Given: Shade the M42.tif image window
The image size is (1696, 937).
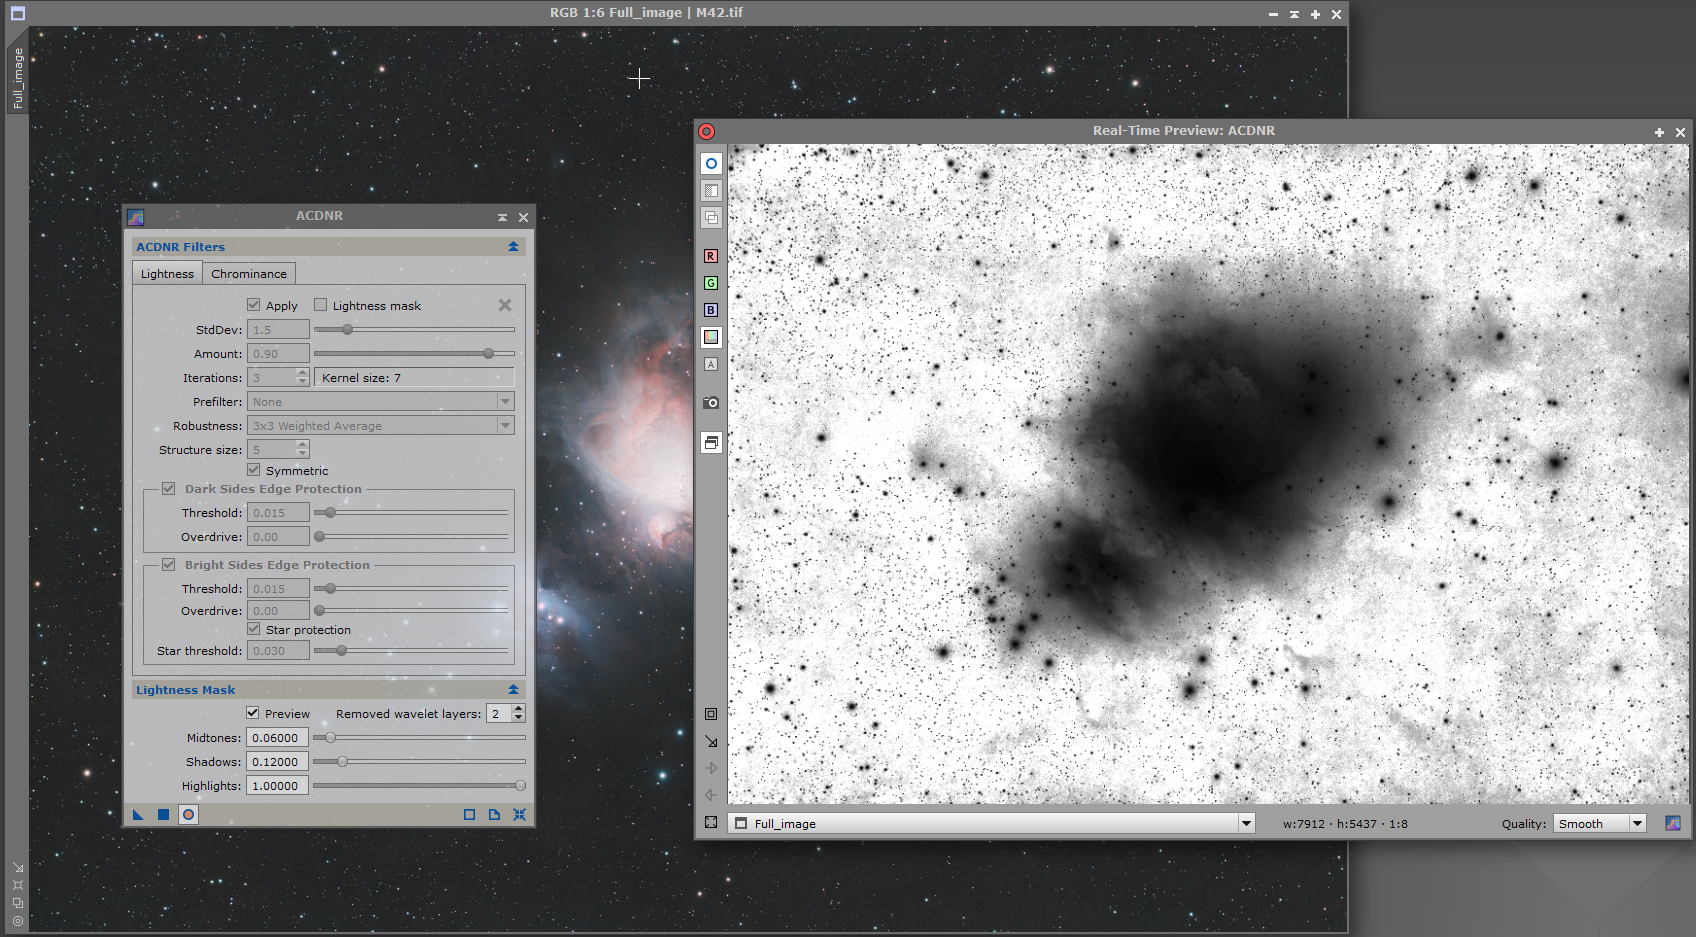Looking at the screenshot, I should click(1294, 14).
